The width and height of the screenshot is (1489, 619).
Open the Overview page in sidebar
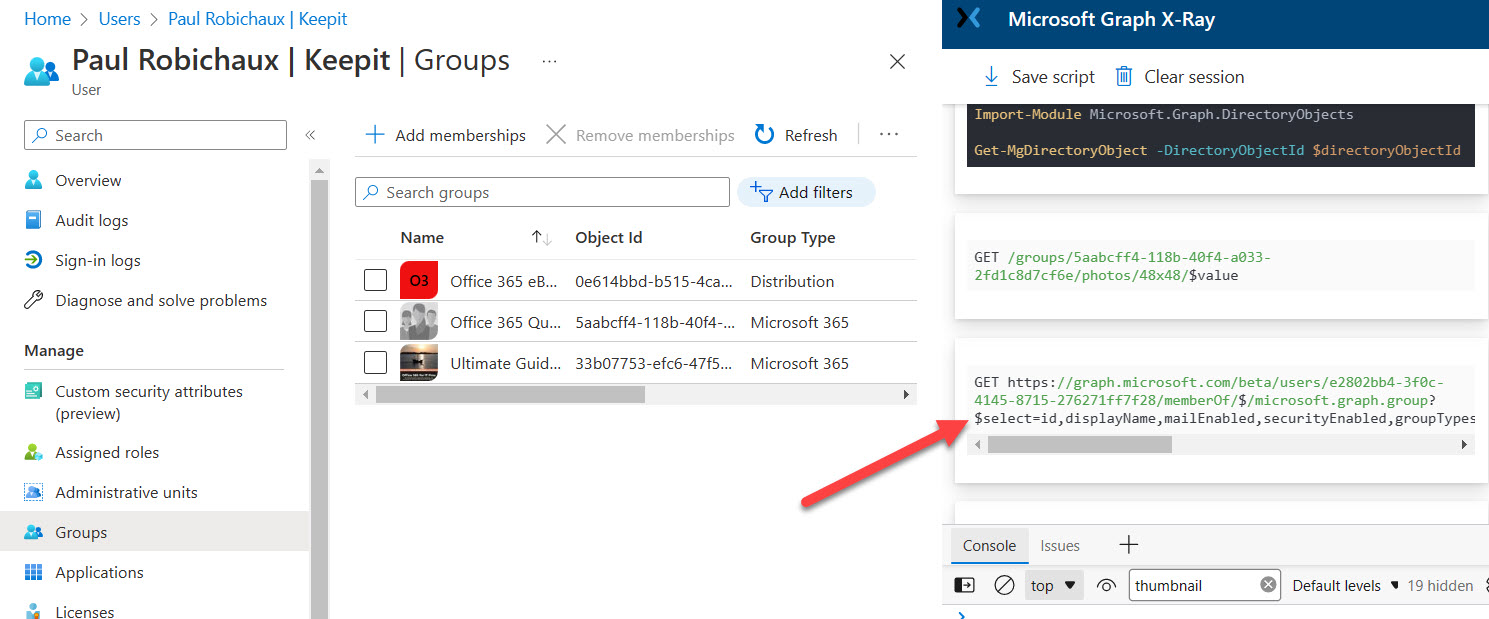[x=88, y=181]
